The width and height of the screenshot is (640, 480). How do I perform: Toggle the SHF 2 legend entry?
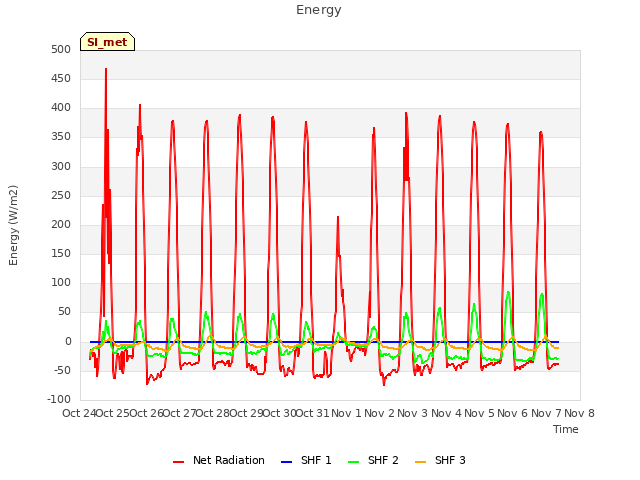373,460
